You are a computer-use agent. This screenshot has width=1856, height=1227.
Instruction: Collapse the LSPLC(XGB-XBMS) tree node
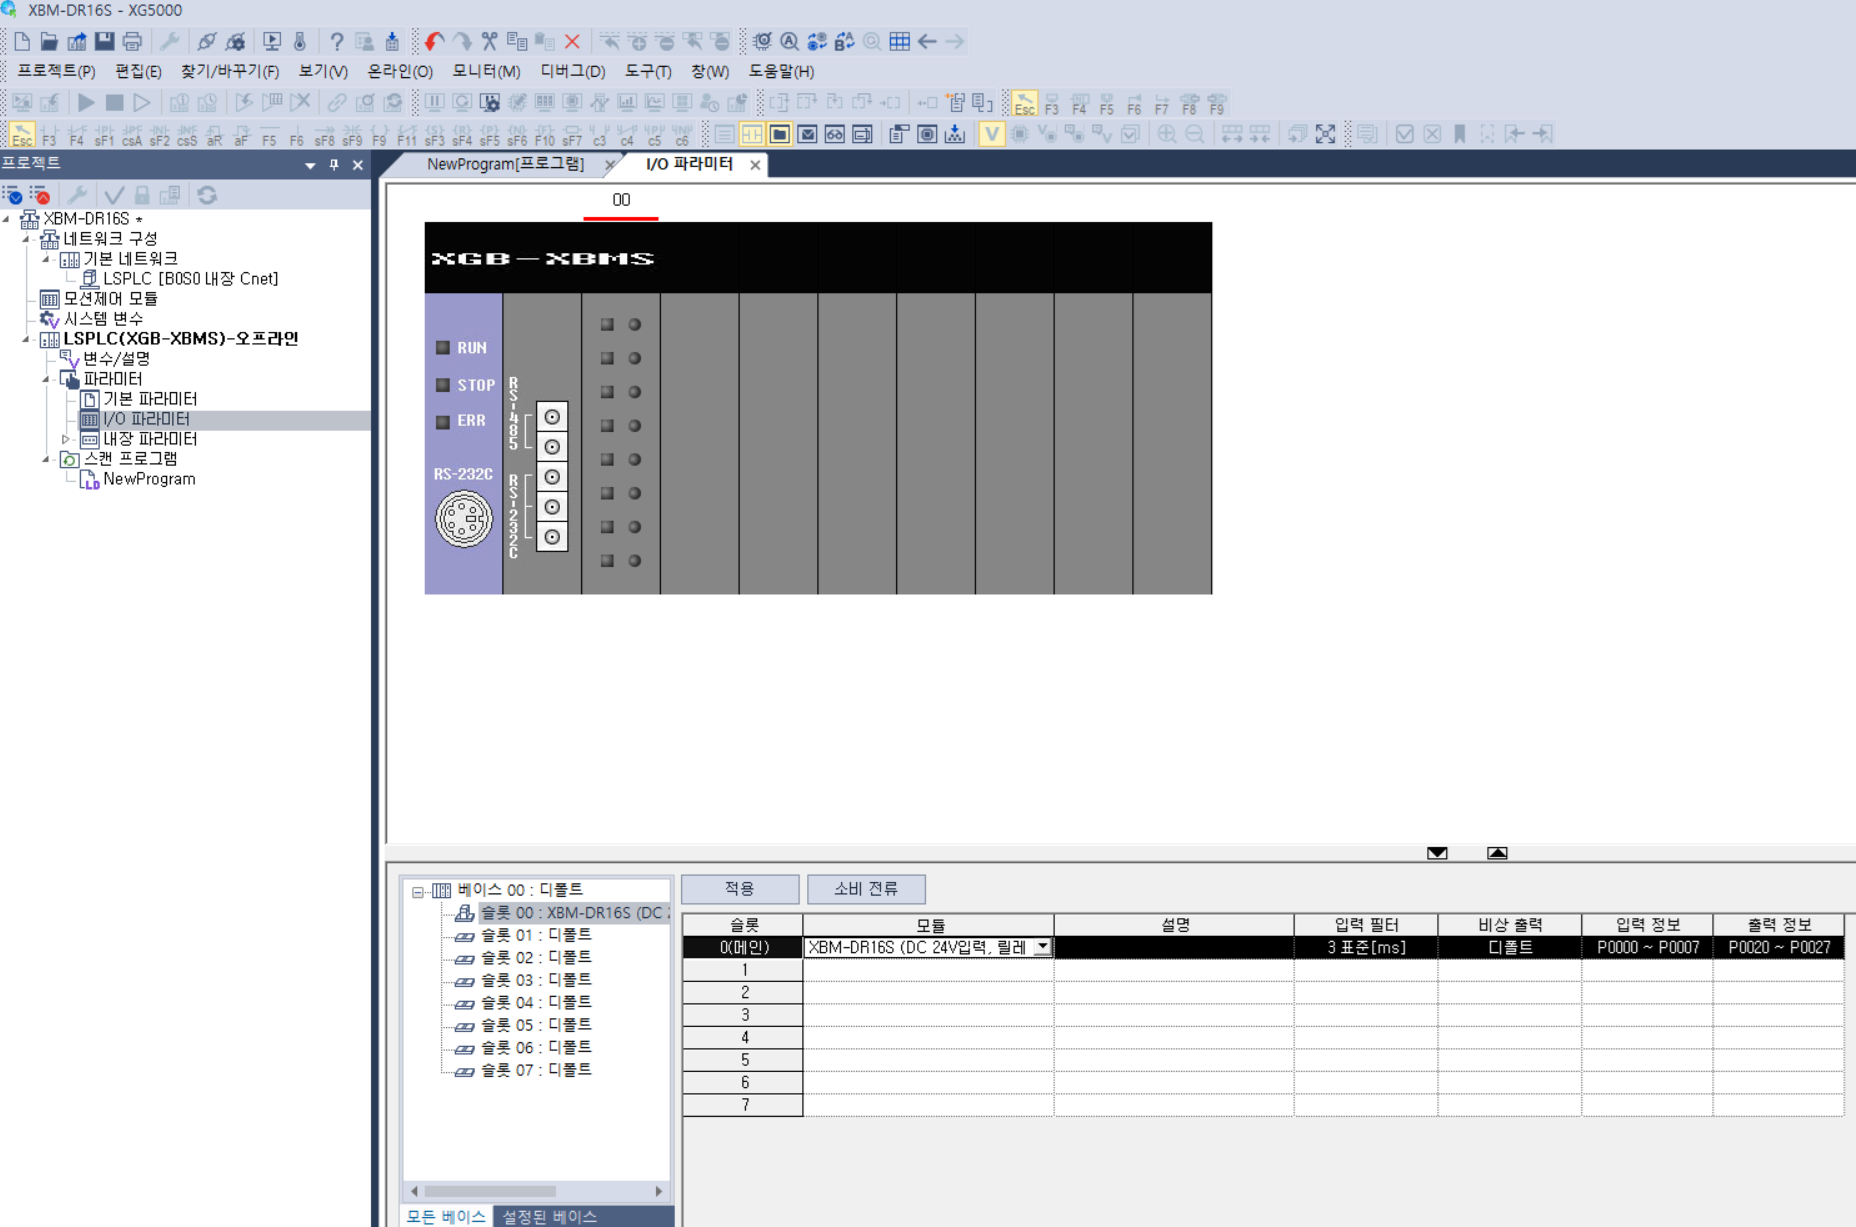(27, 338)
